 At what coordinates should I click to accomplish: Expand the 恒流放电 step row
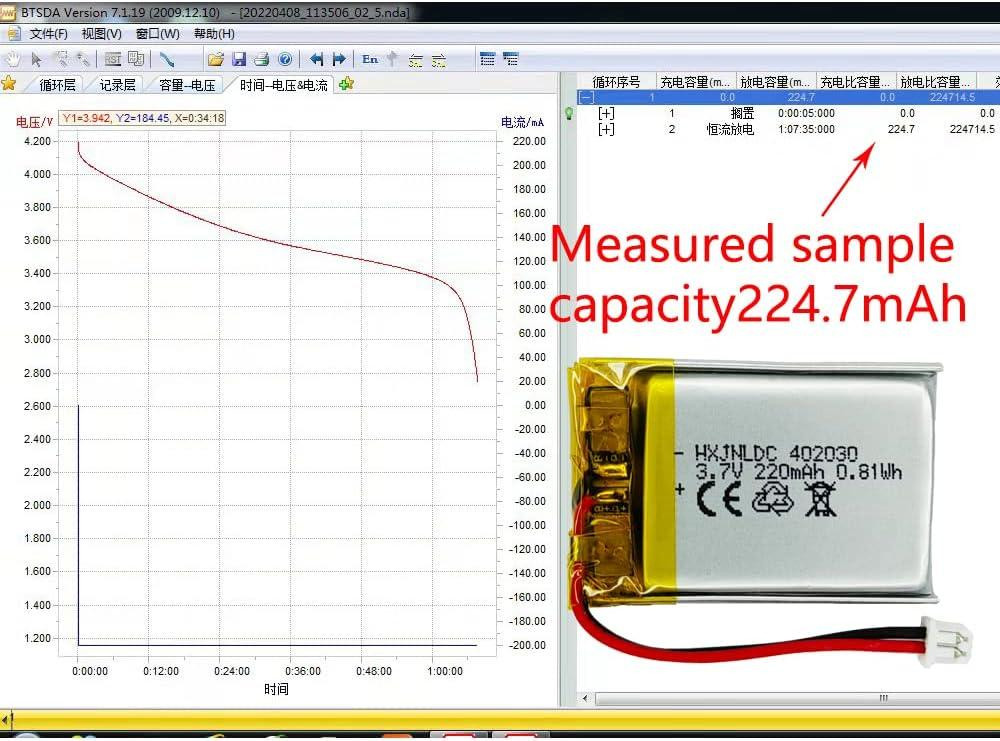pos(606,130)
